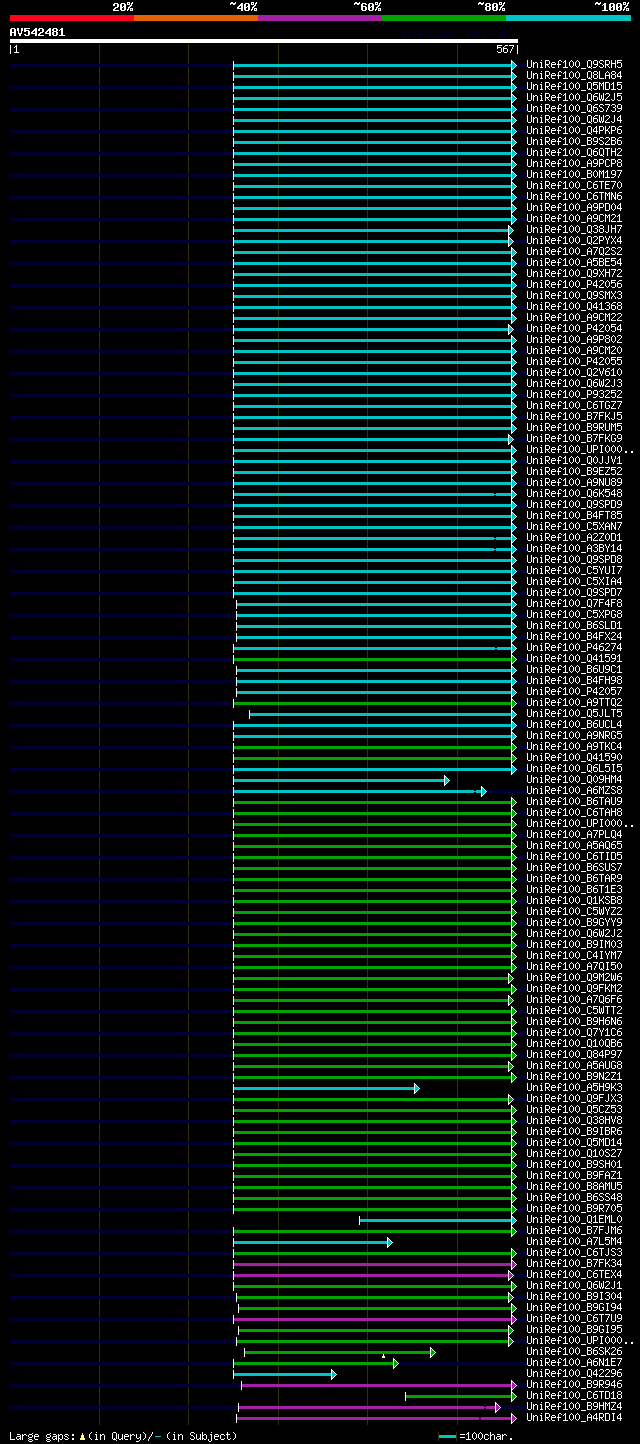Select hit label UniRef100_P93252

[x=574, y=394]
